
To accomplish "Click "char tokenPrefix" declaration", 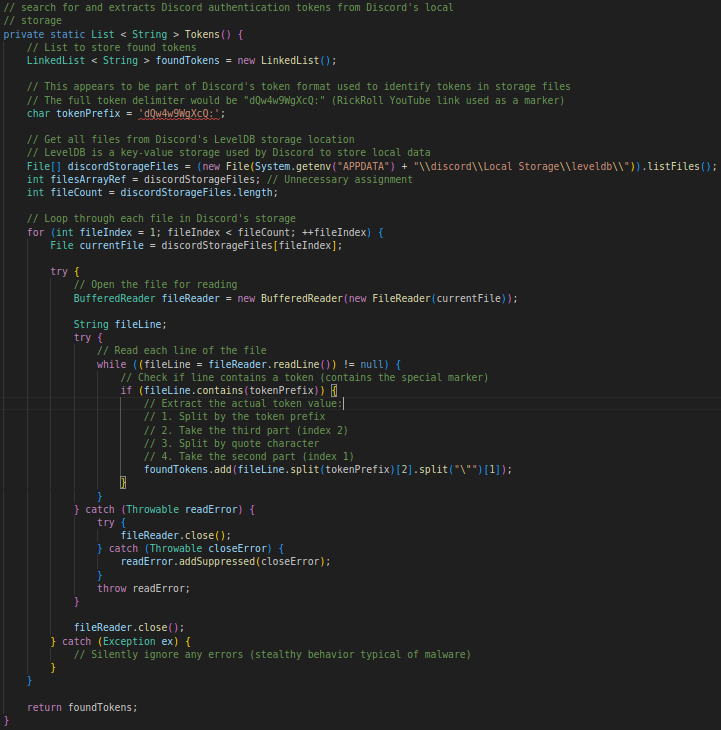I will 74,114.
